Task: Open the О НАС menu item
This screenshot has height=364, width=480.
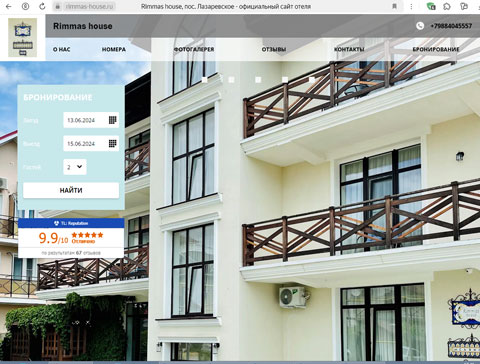Action: (62, 49)
